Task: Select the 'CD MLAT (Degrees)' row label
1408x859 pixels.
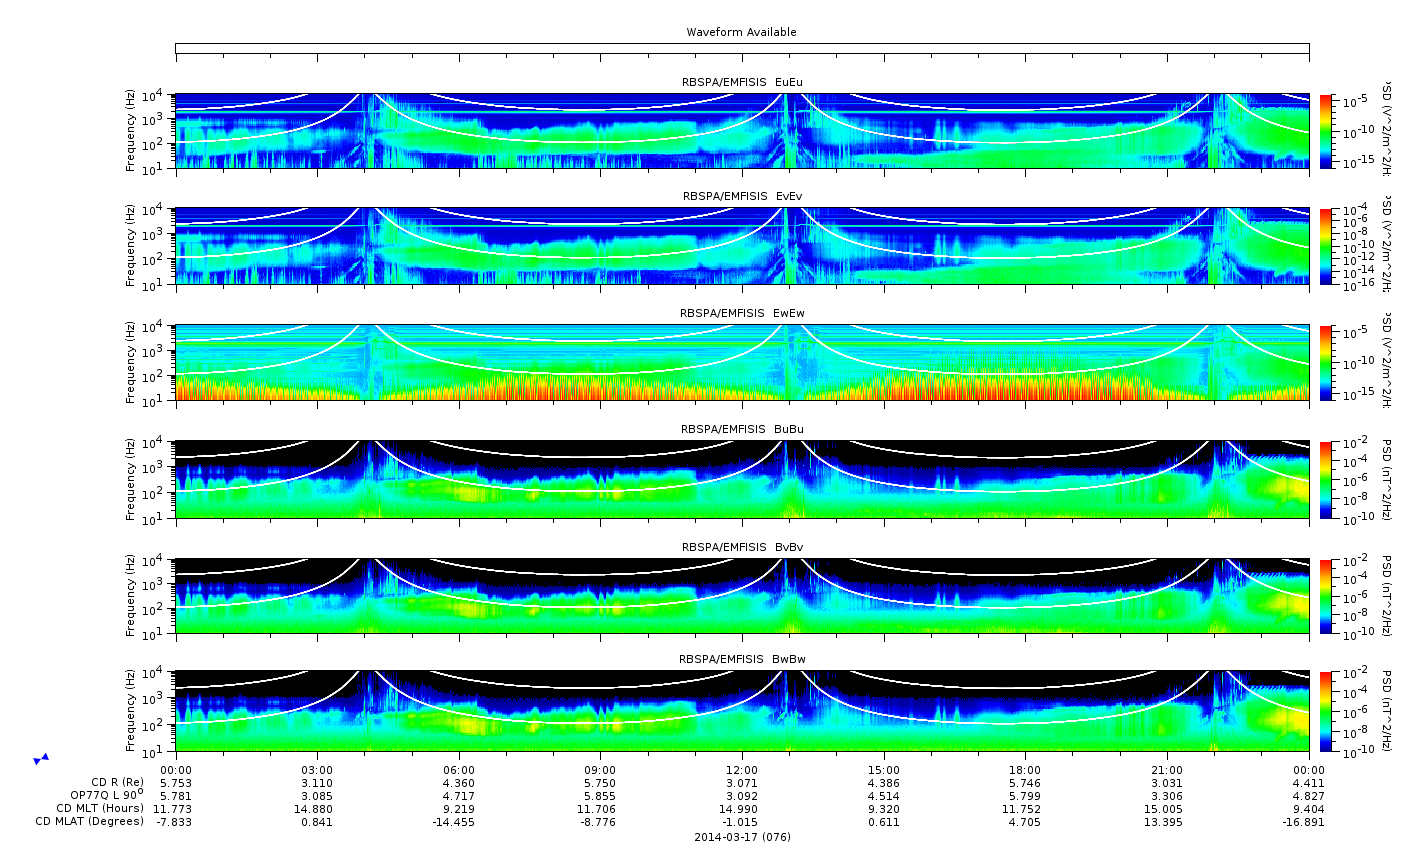Action: point(90,822)
